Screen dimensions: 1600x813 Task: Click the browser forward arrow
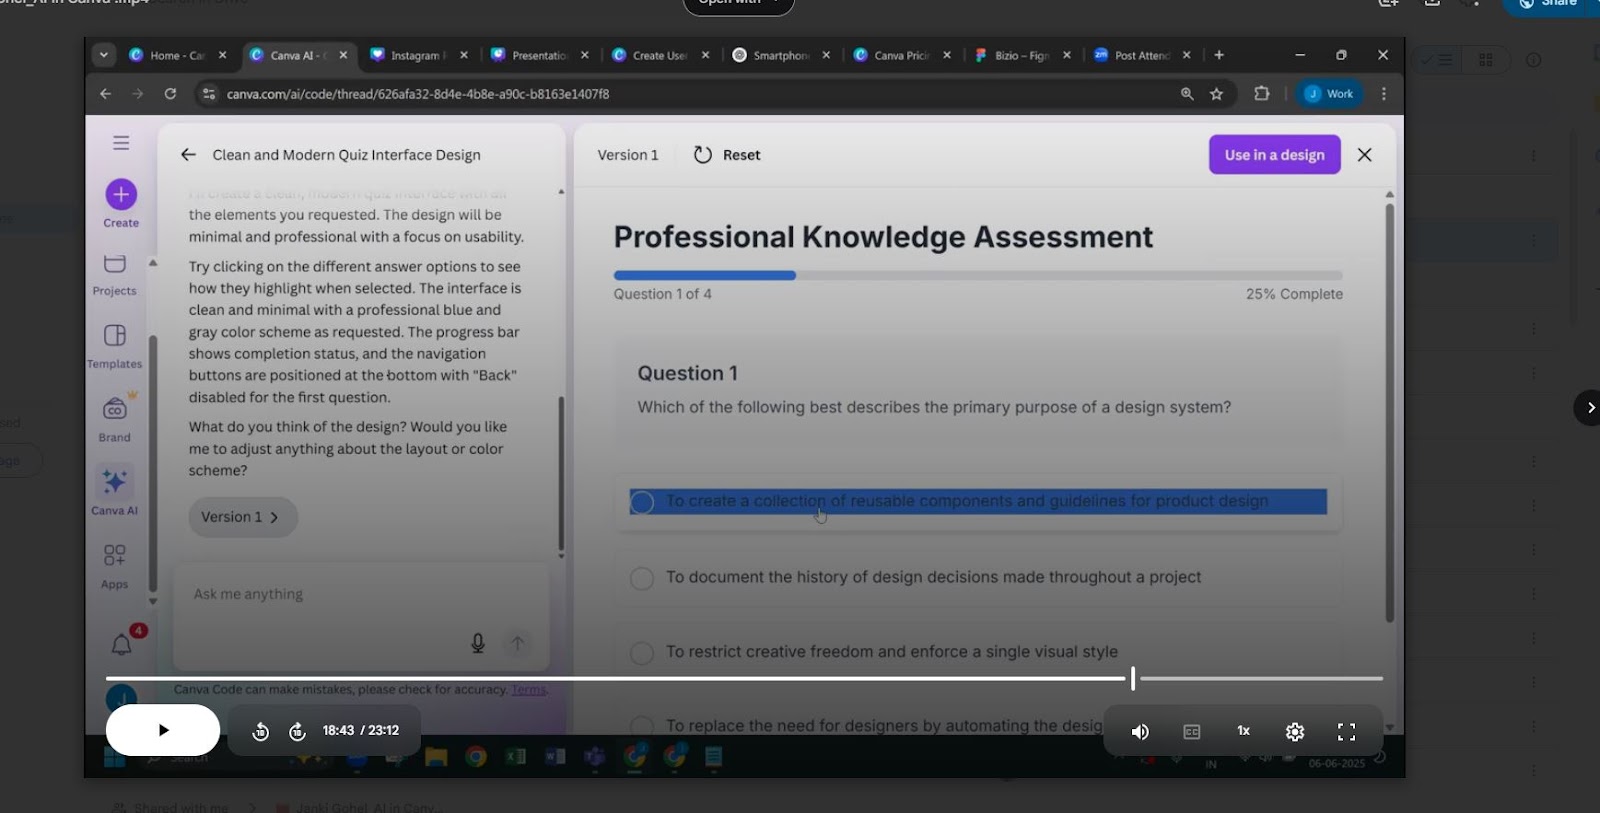pyautogui.click(x=138, y=94)
